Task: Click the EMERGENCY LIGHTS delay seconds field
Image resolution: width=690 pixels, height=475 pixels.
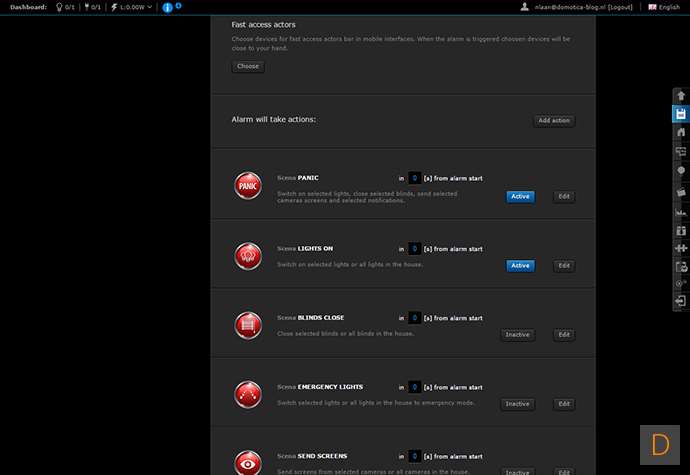Action: pos(414,387)
